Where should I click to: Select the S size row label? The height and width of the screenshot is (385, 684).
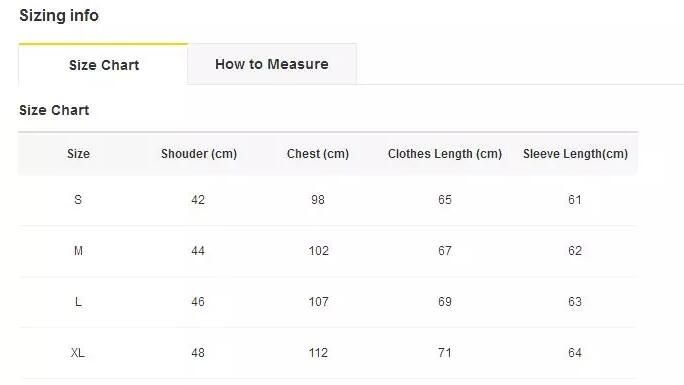pos(78,200)
